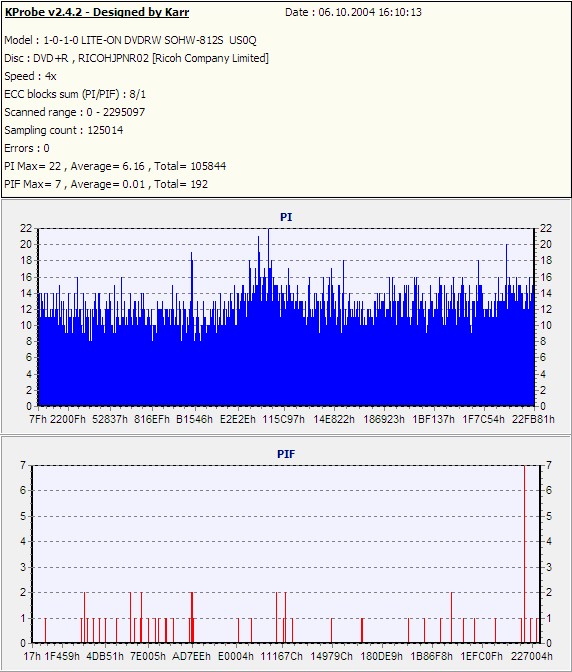Image resolution: width=572 pixels, height=672 pixels.
Task: Click the 20 gridline label on PI left axis
Action: coord(26,244)
